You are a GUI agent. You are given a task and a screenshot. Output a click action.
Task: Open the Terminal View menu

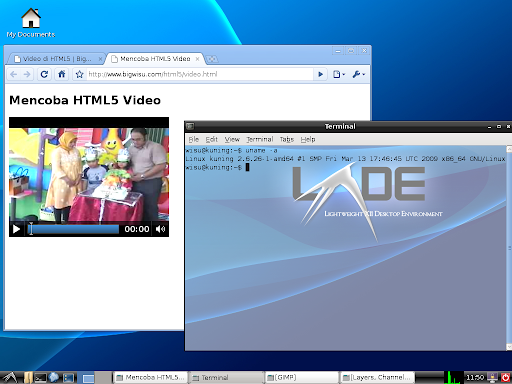coord(232,139)
